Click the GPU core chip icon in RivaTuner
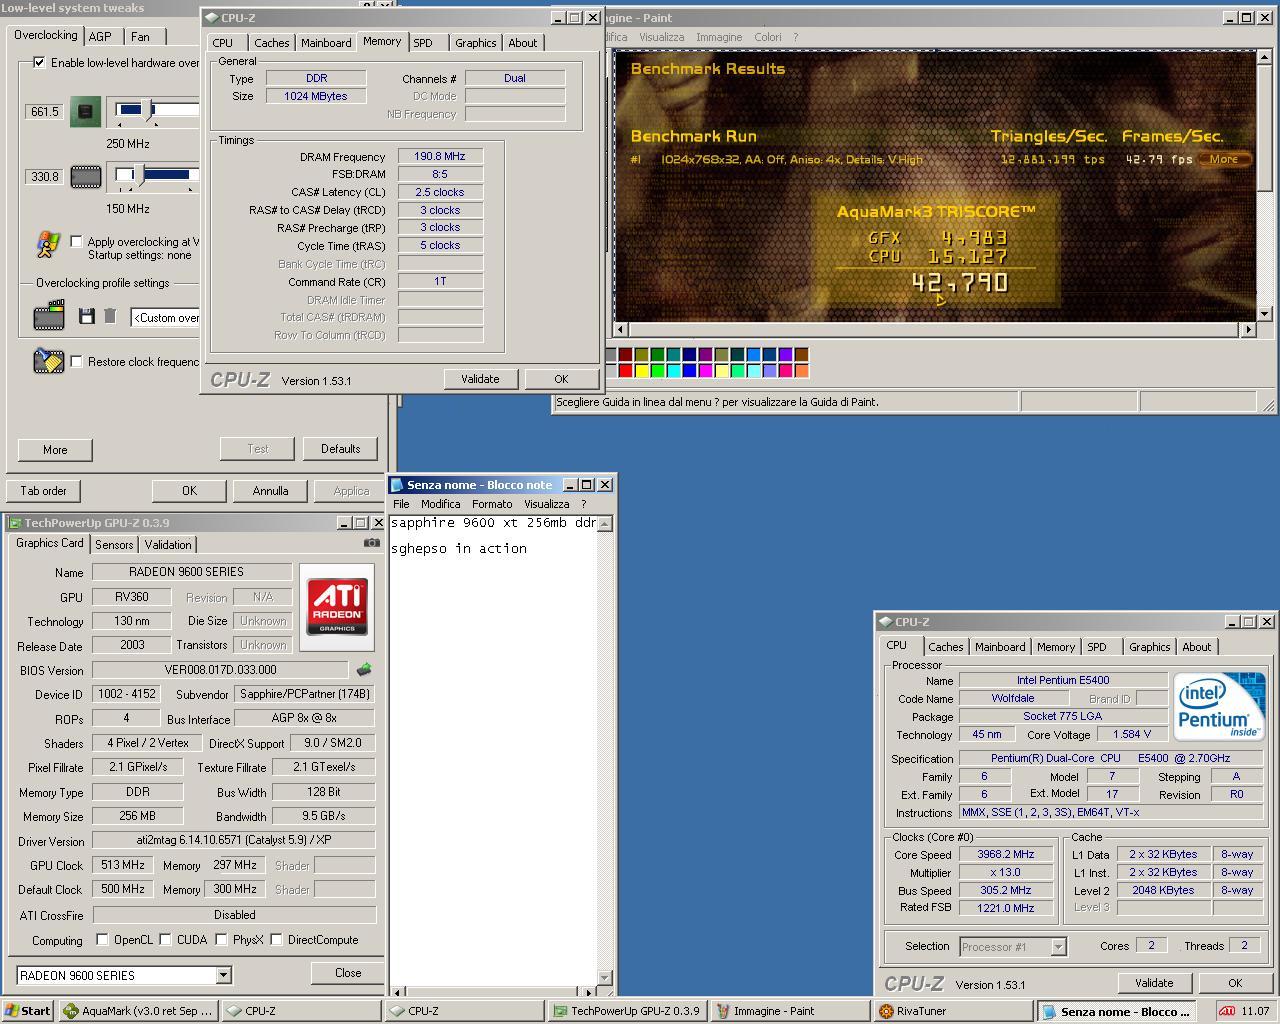 [85, 111]
